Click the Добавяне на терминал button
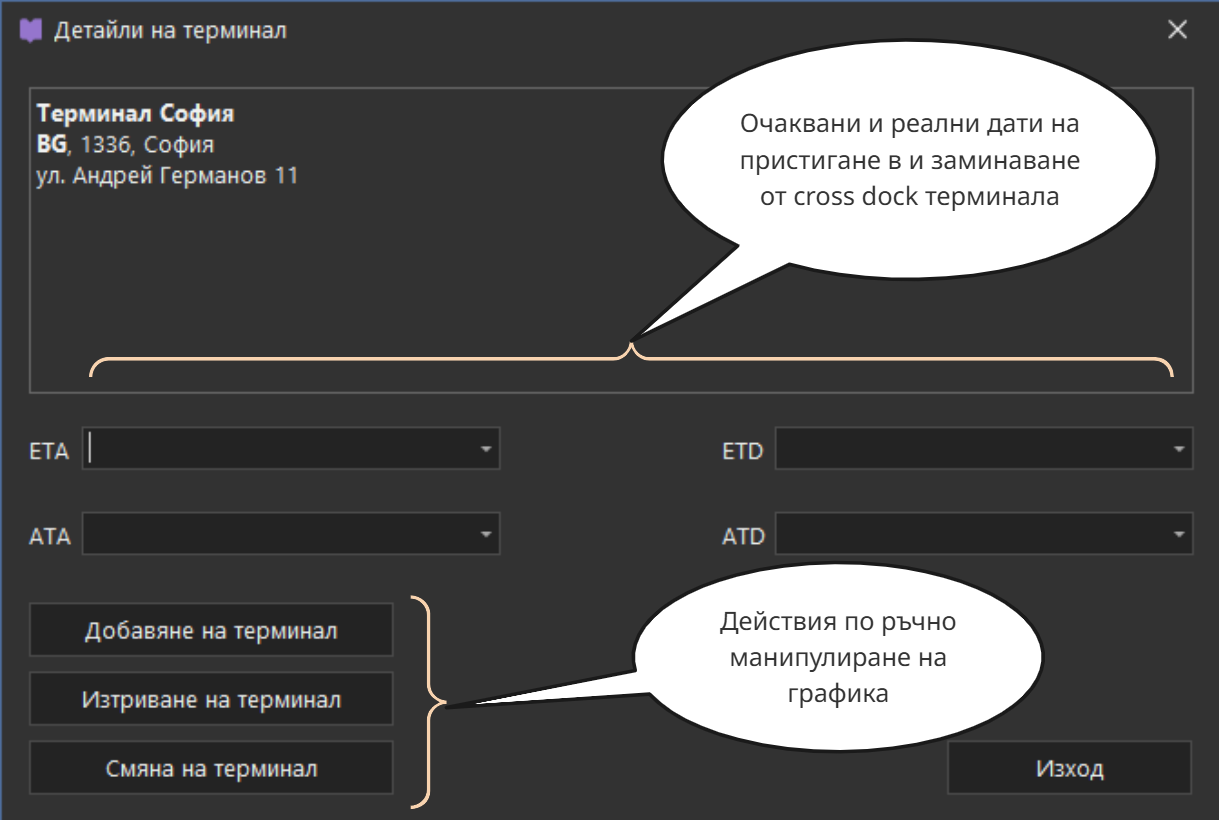This screenshot has height=820, width=1219. 211,630
